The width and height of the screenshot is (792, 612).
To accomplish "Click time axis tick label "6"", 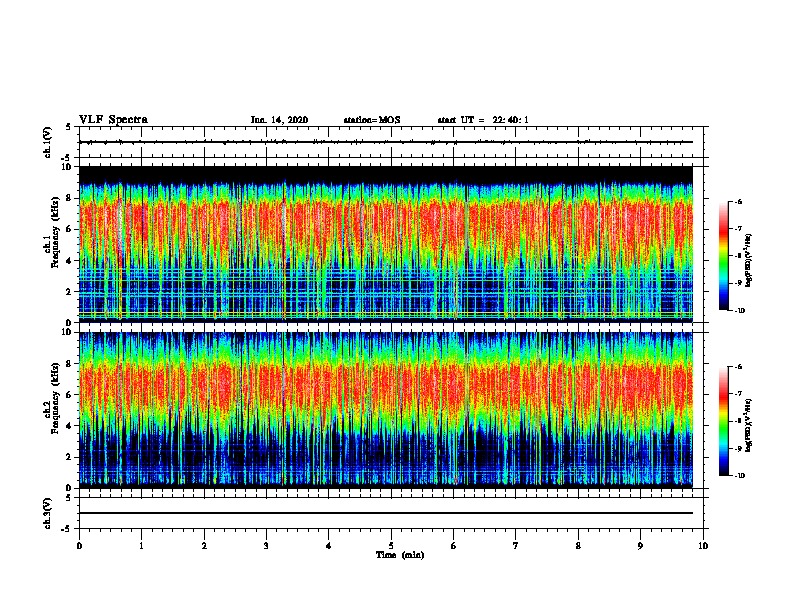I will tap(454, 546).
